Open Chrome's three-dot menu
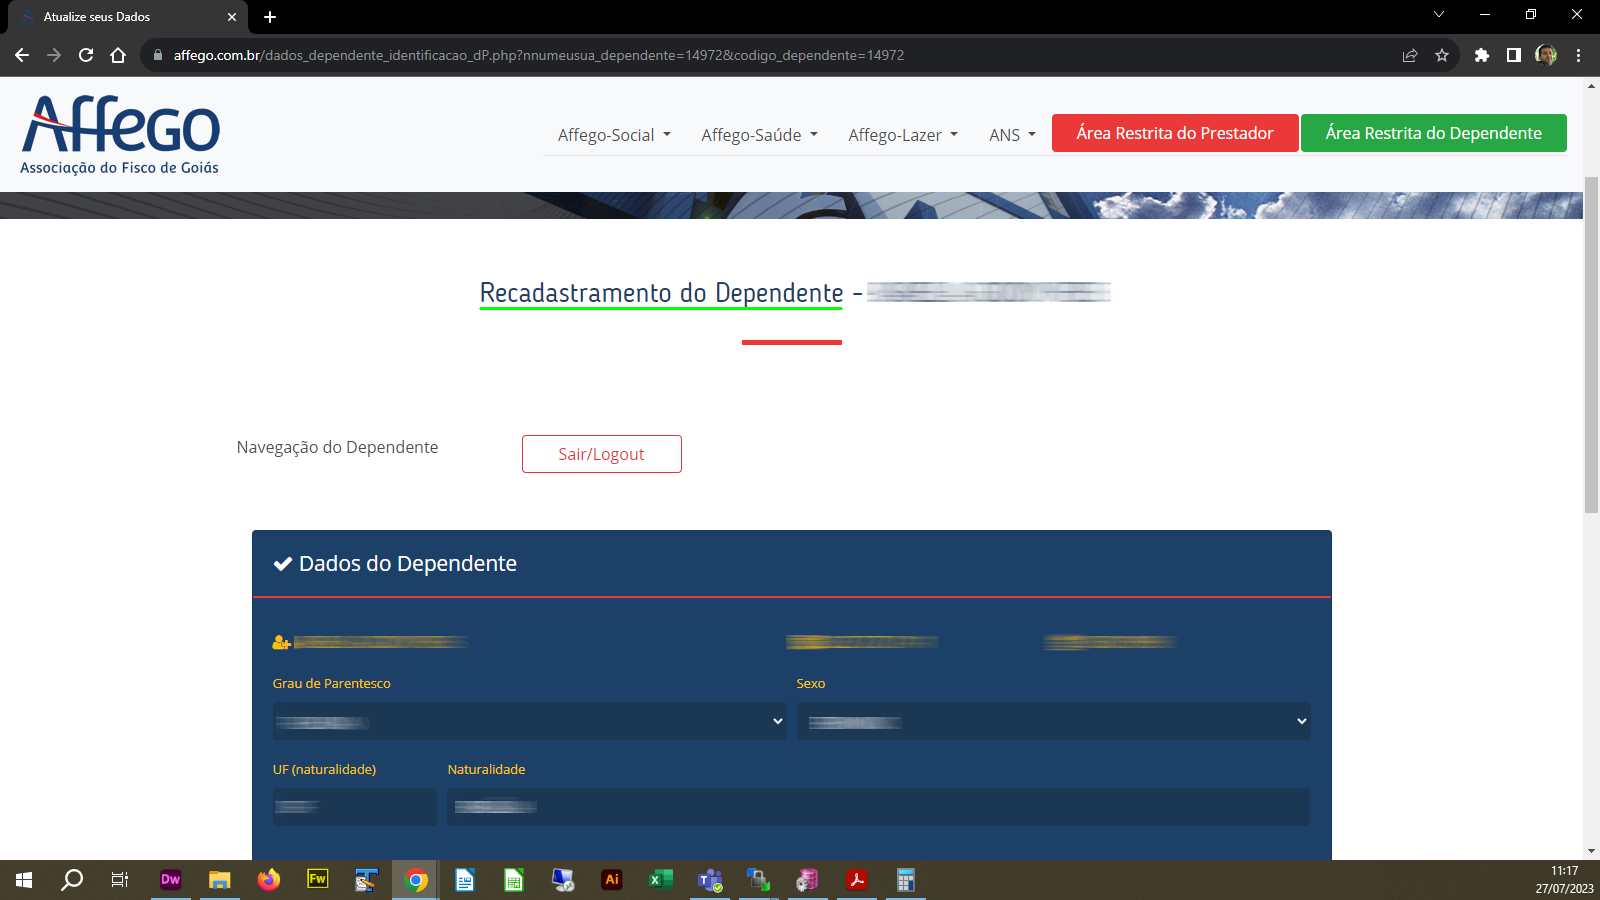The width and height of the screenshot is (1600, 900). tap(1580, 56)
